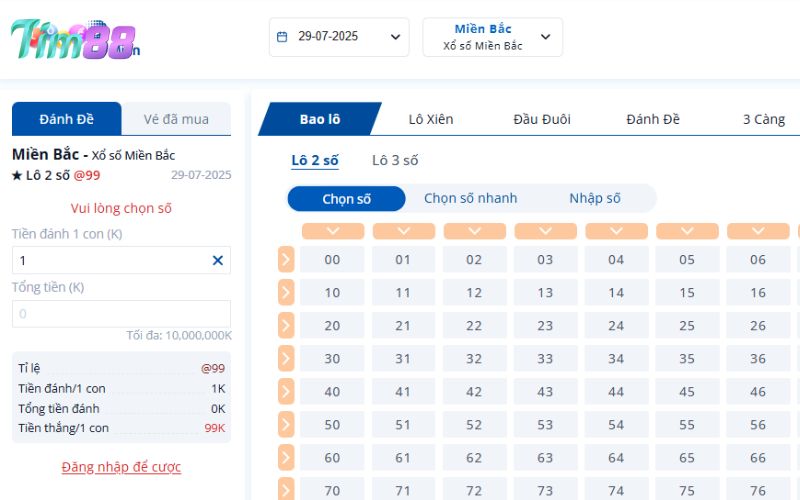
Task: Toggle number 22 in the grid
Action: click(474, 326)
